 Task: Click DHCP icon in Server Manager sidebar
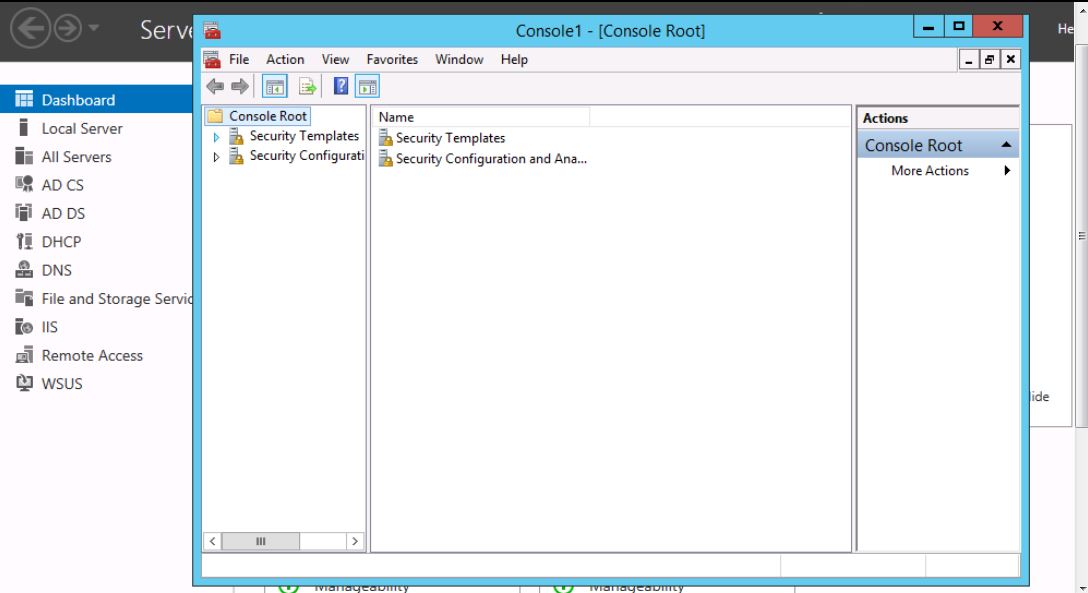(24, 241)
